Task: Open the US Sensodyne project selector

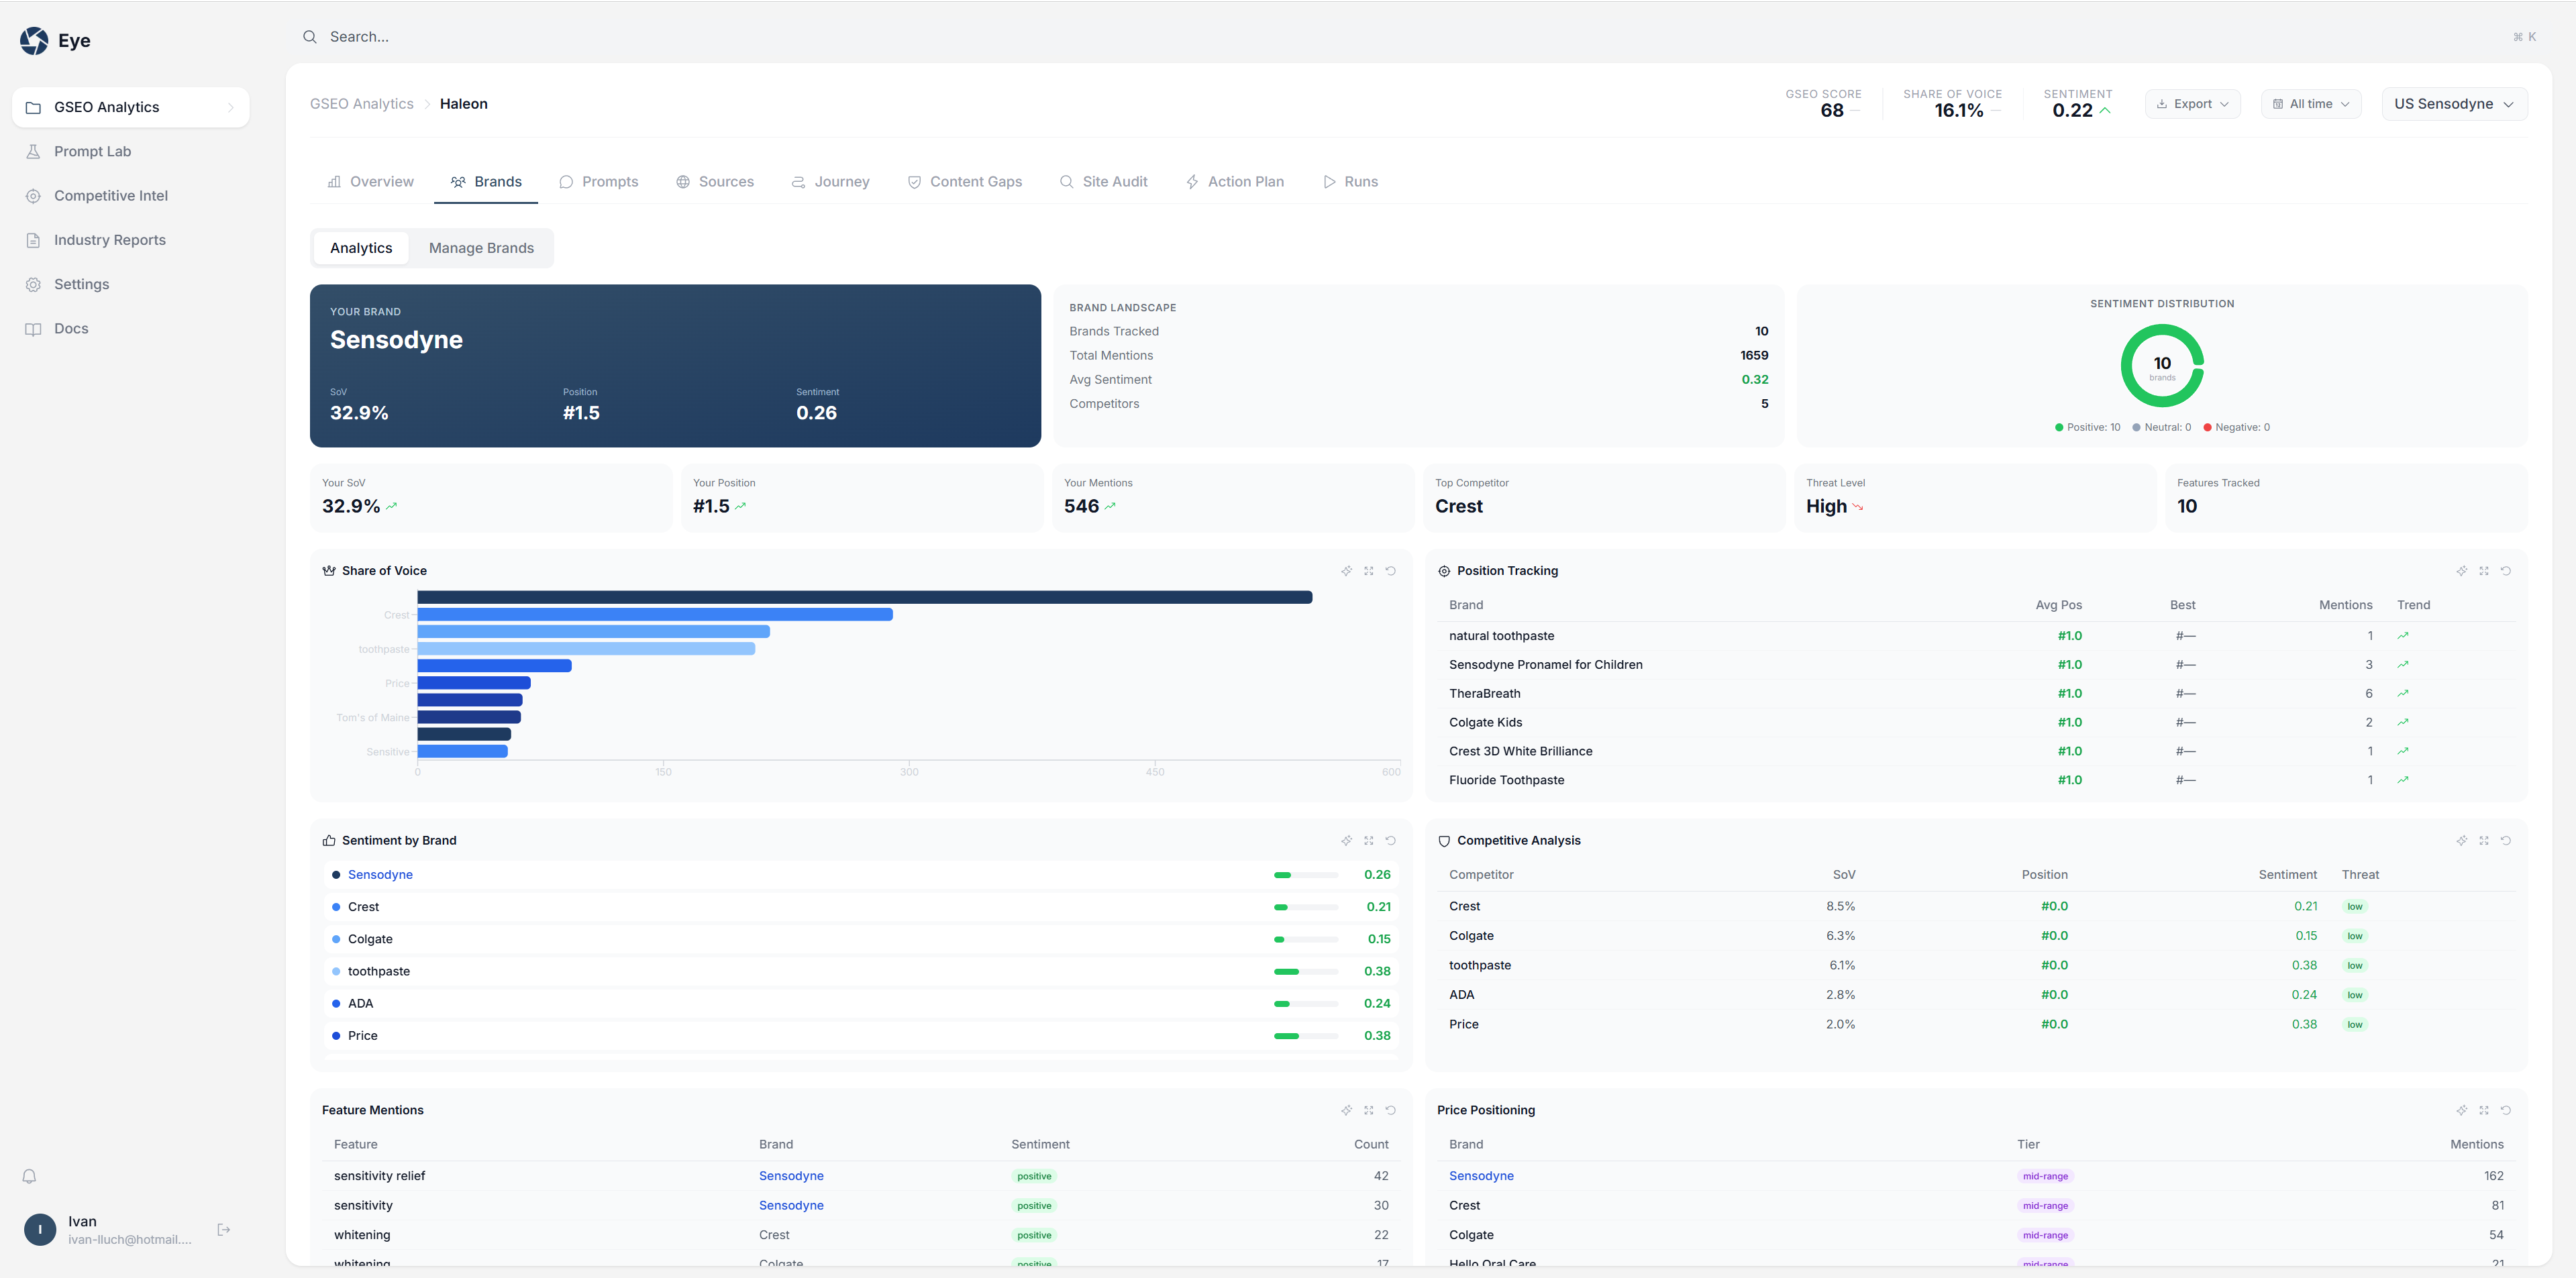Action: tap(2453, 104)
